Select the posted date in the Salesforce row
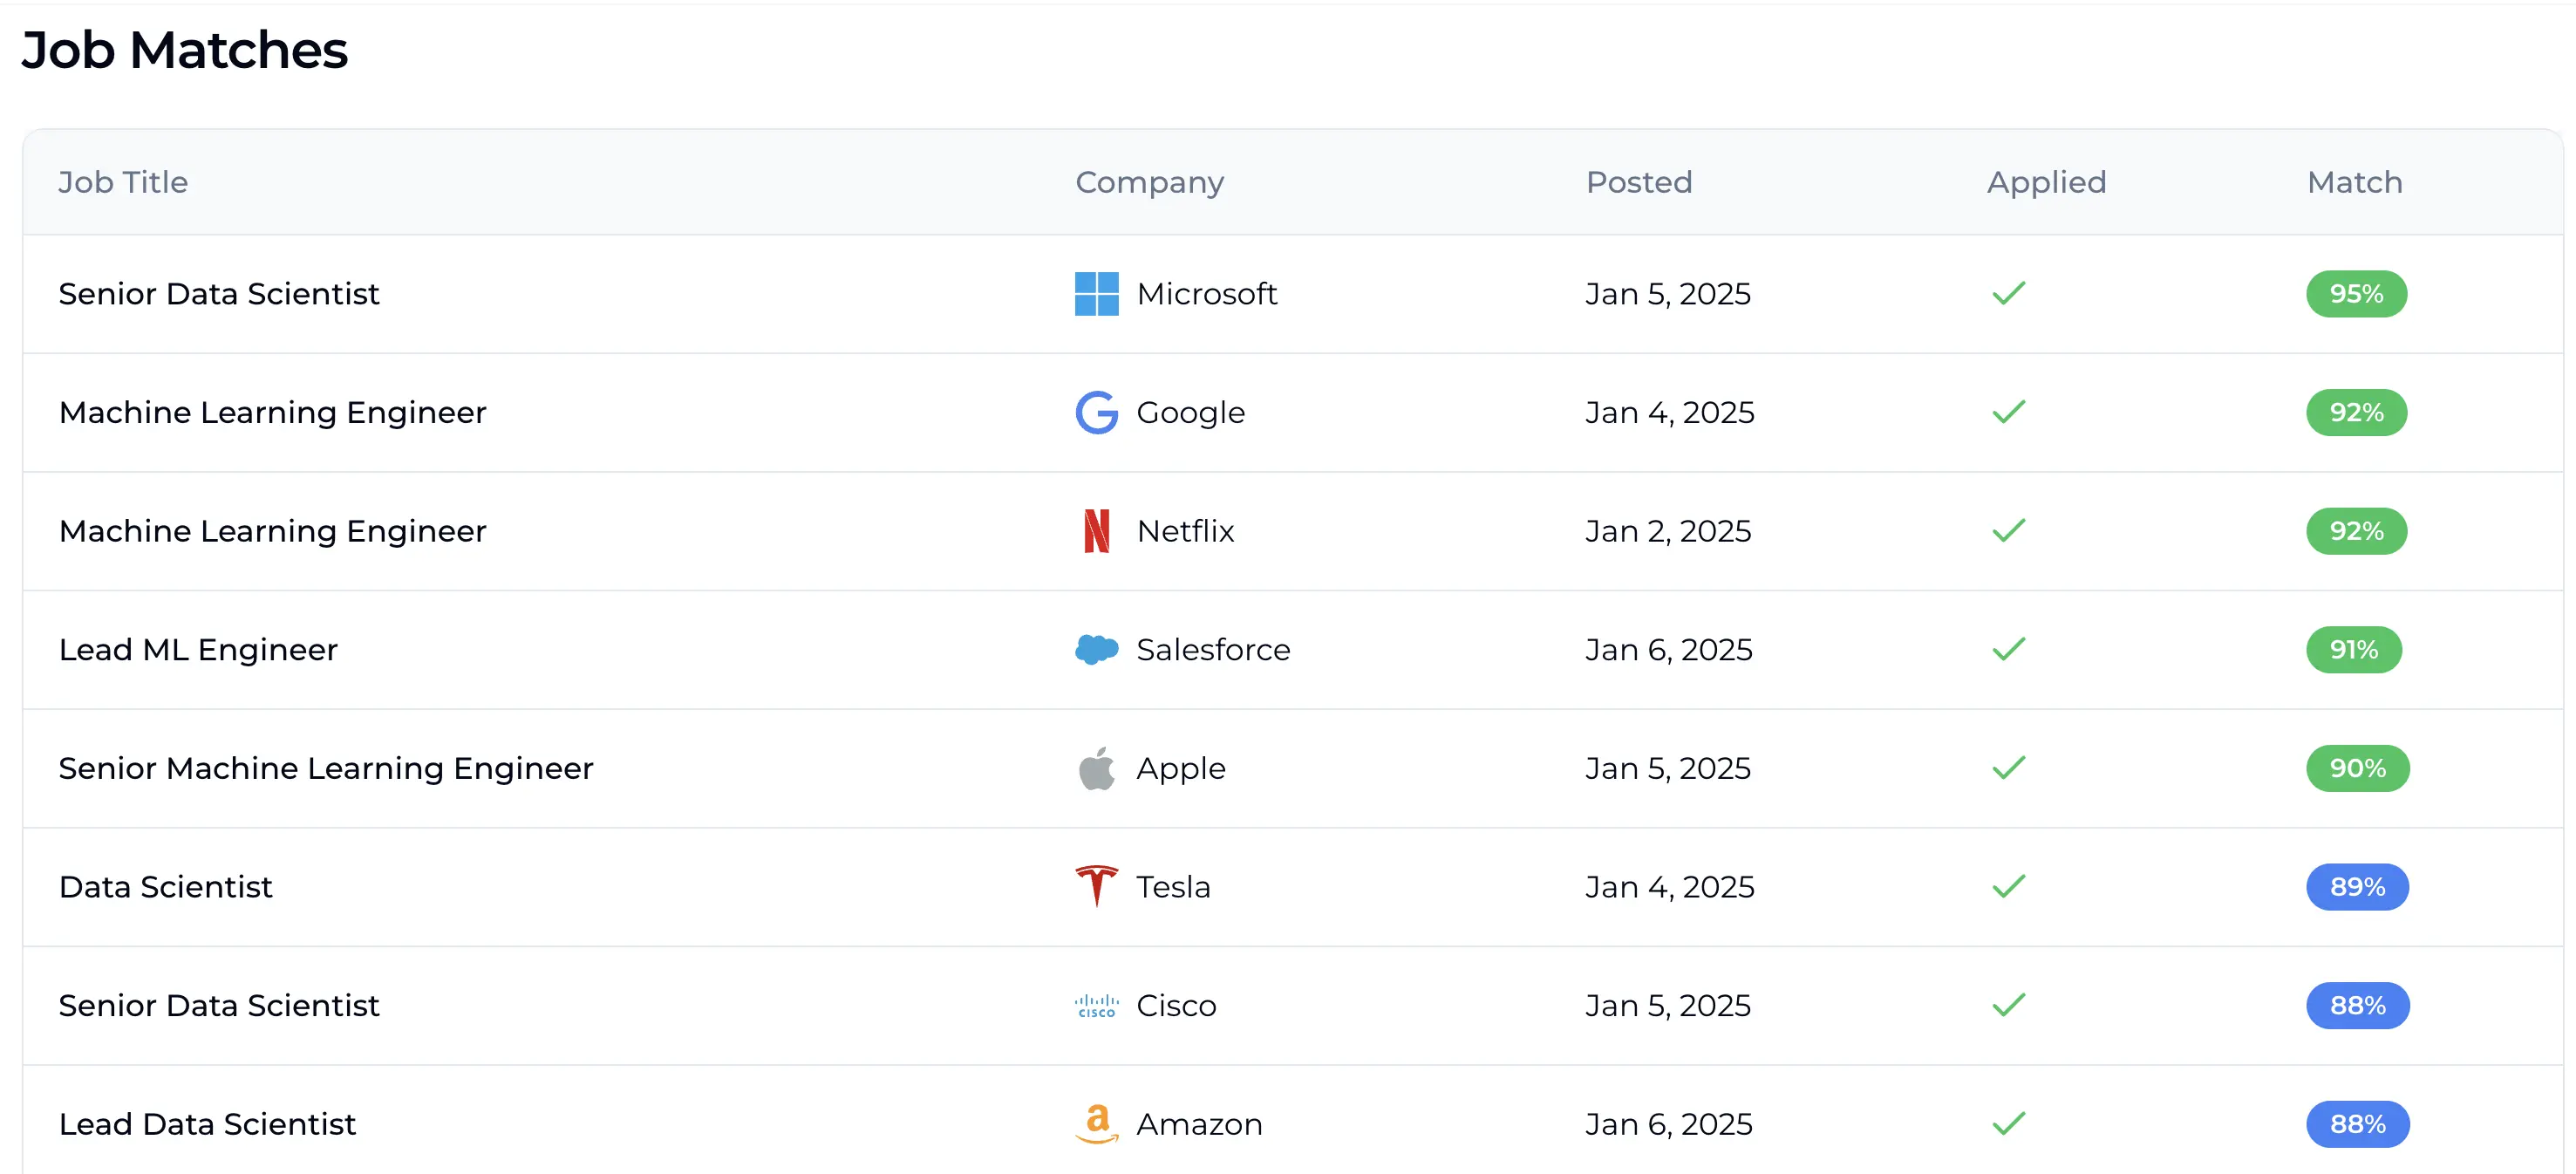 1669,649
